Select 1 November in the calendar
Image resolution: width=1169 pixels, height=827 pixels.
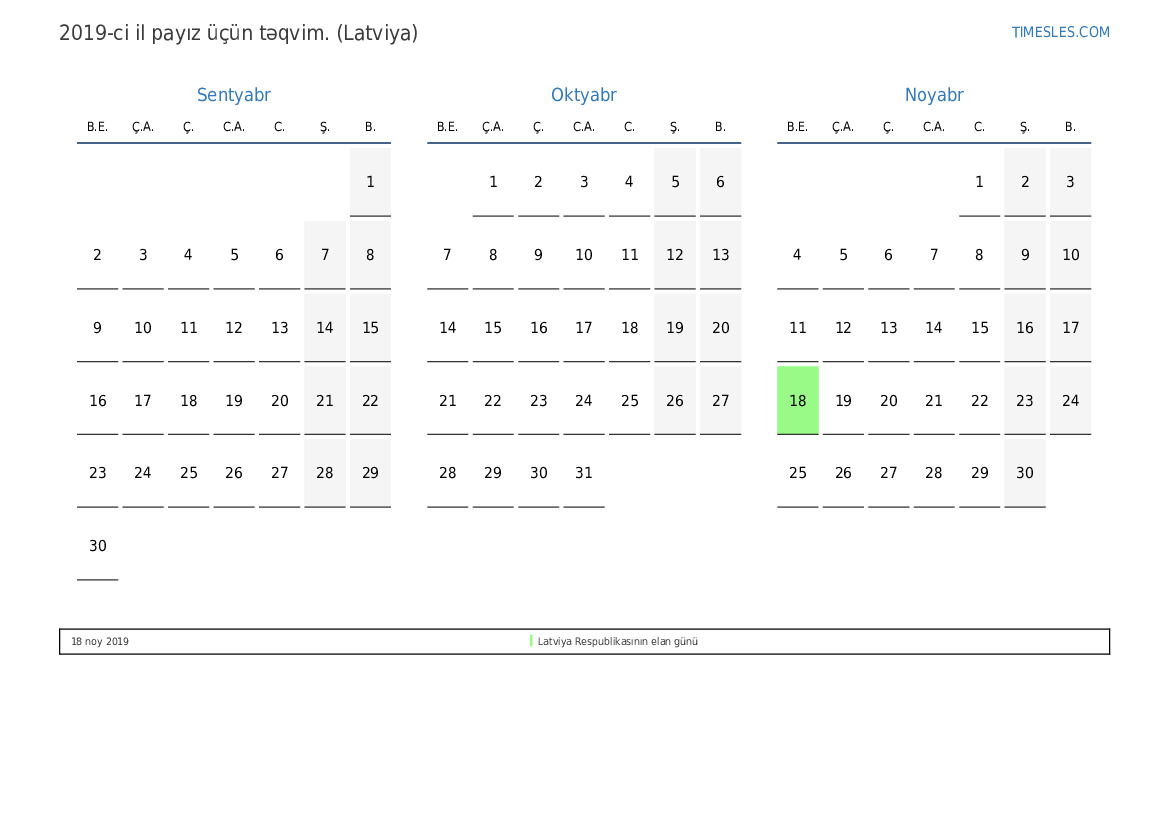point(979,182)
